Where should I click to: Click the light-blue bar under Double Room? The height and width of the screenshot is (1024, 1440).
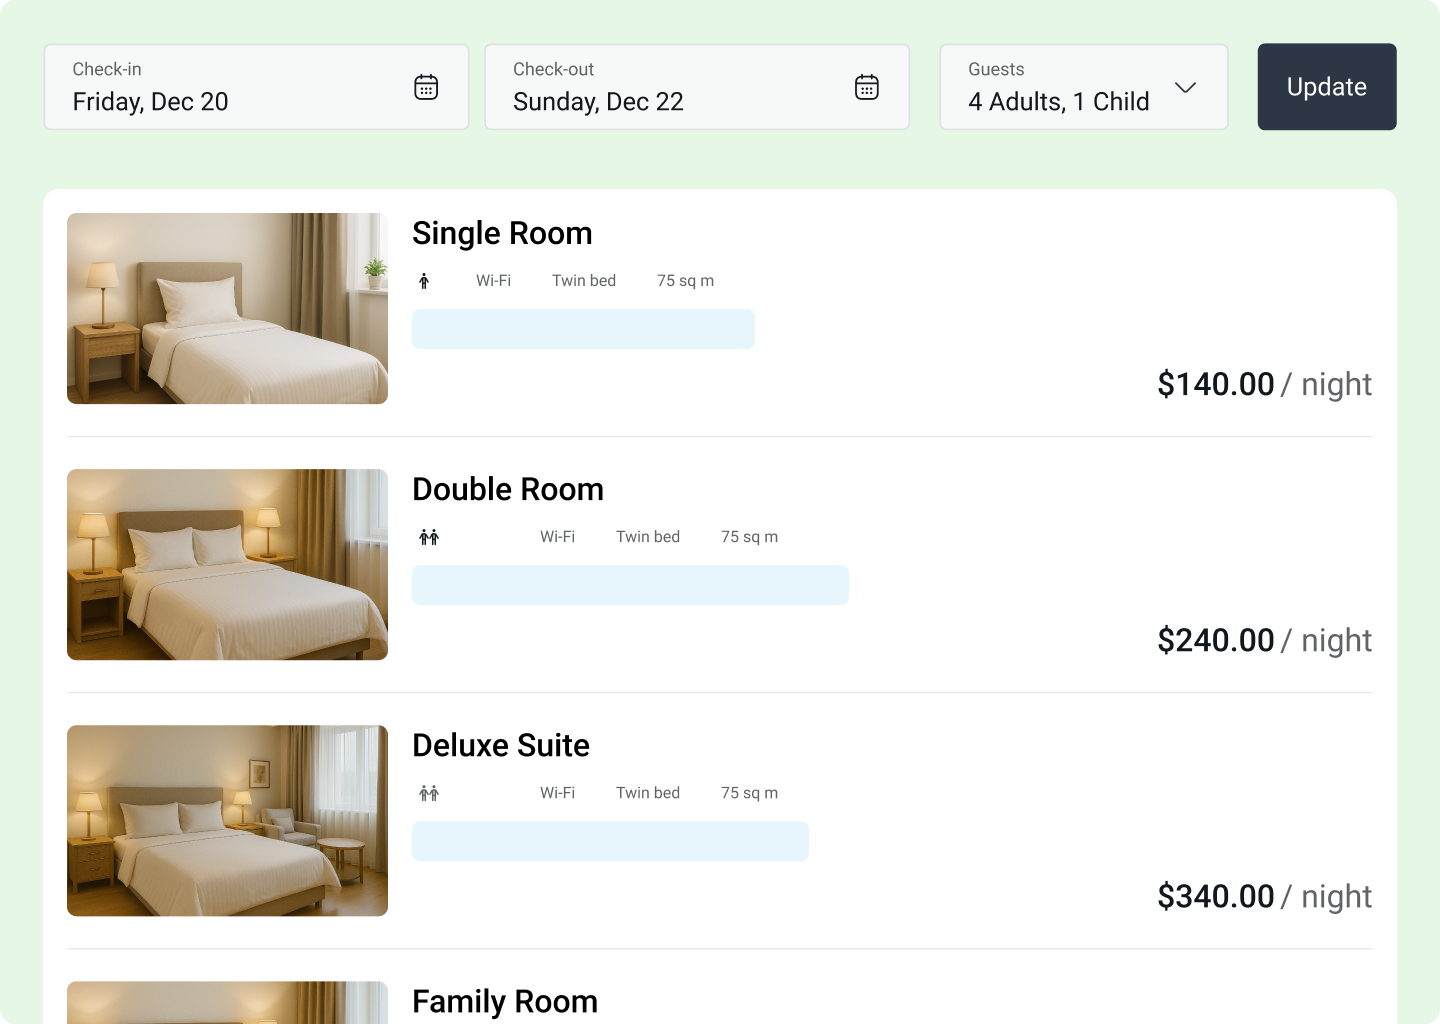tap(630, 585)
